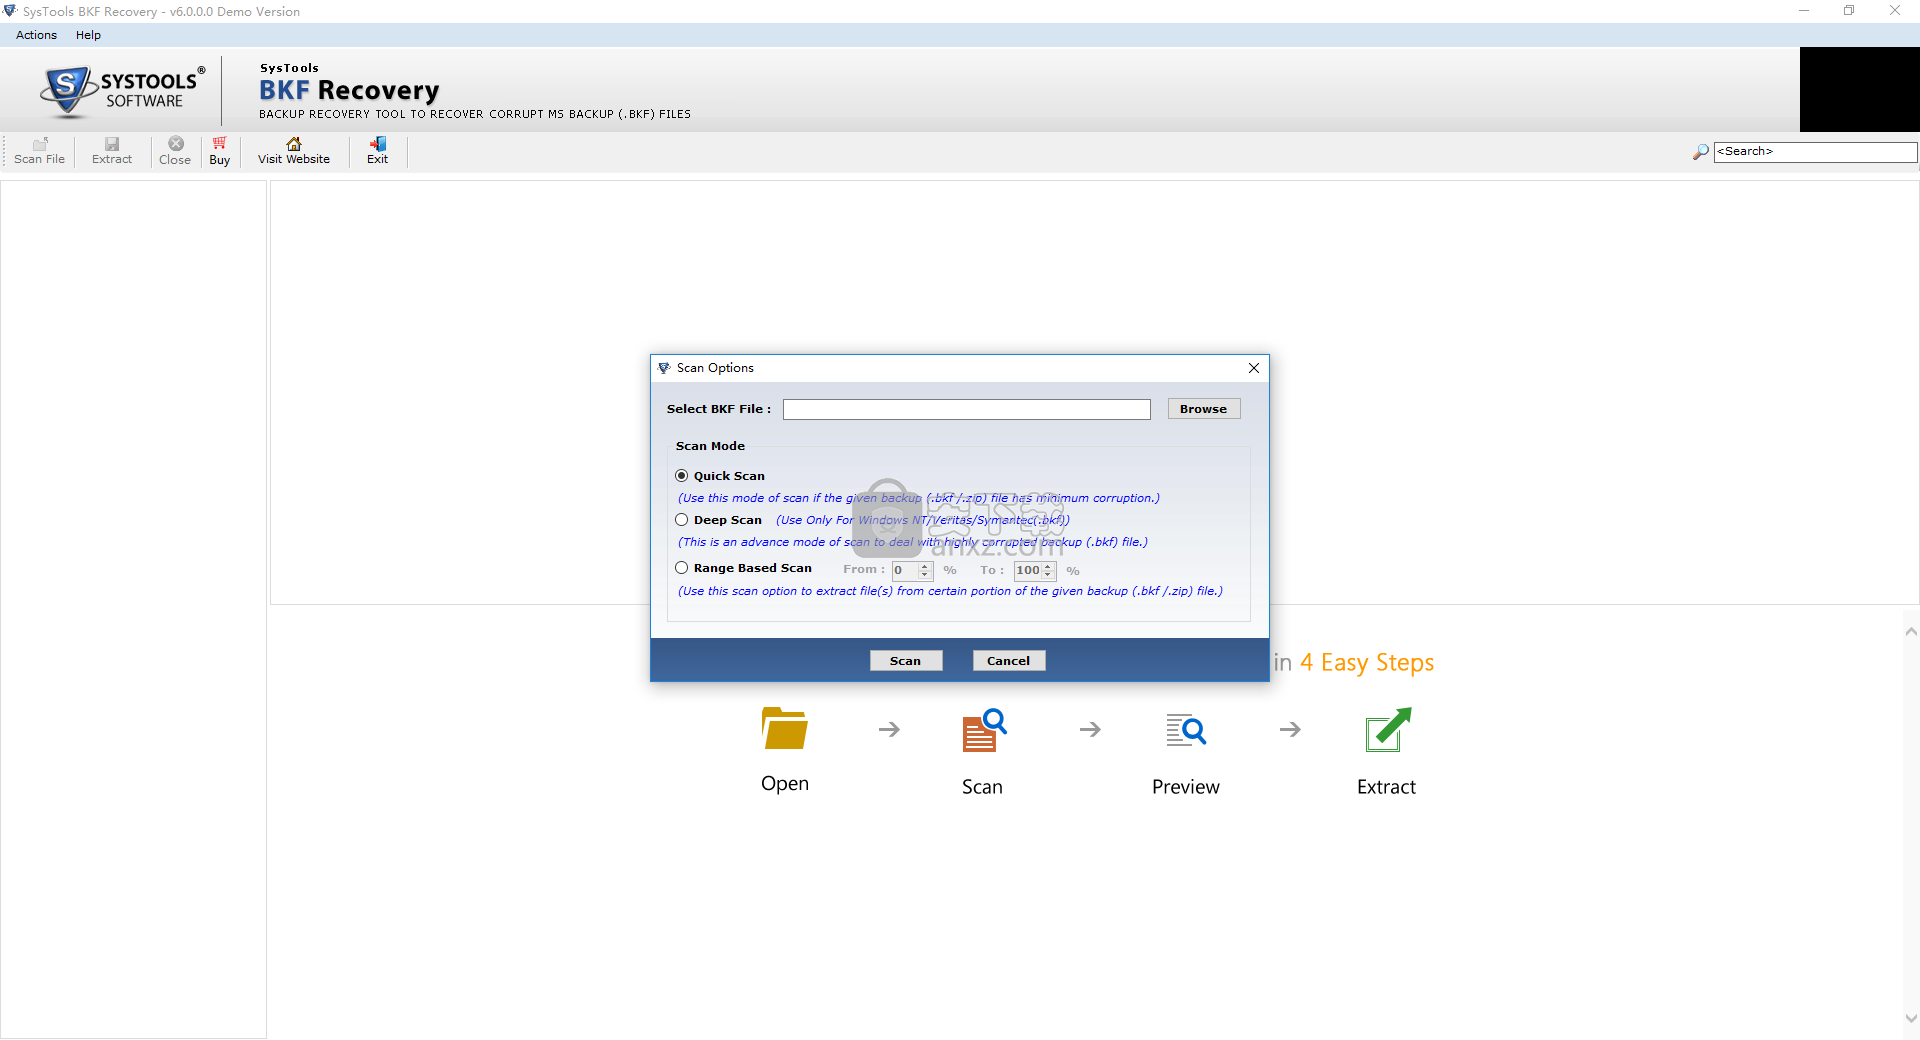Click the To percentage value field
This screenshot has width=1920, height=1040.
point(1028,570)
